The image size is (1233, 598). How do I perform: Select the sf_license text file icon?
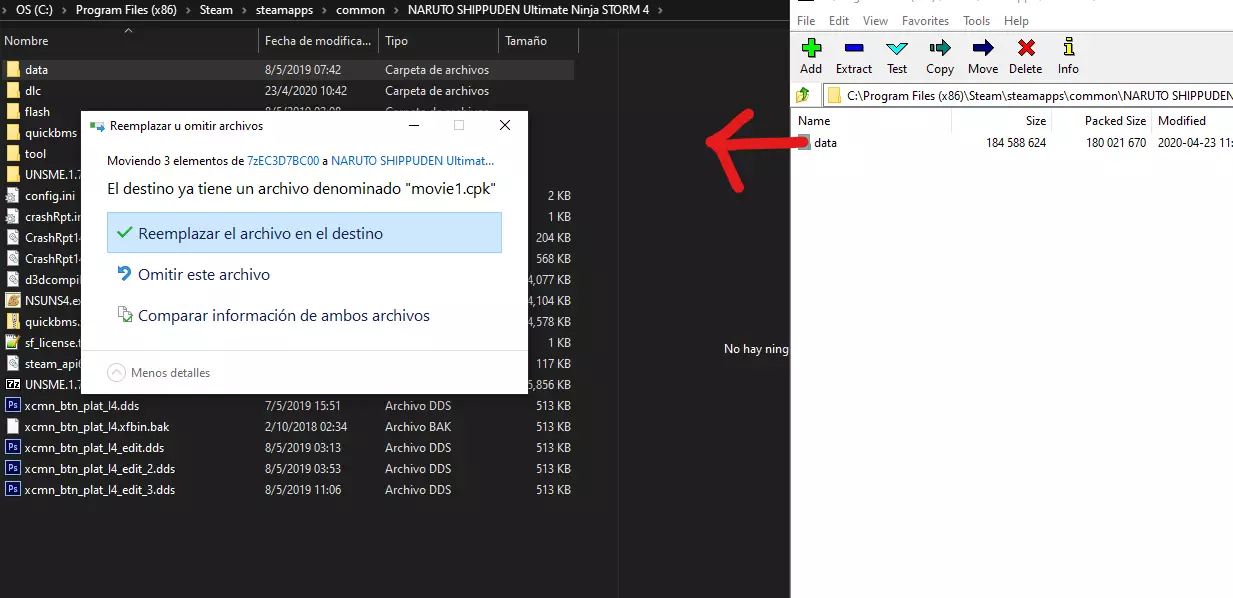13,342
